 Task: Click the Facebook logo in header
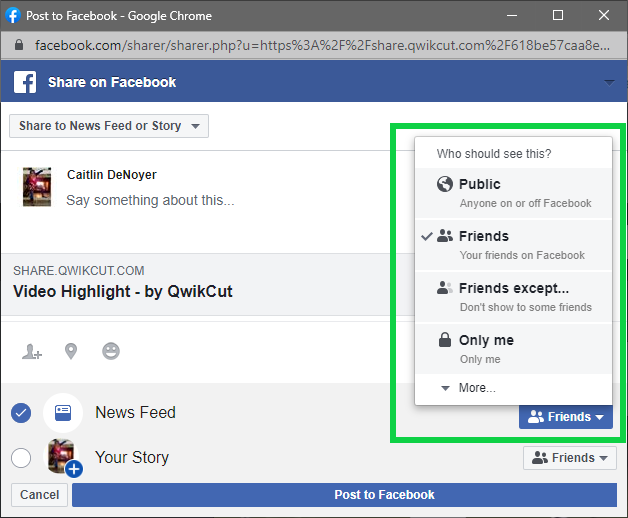point(25,82)
